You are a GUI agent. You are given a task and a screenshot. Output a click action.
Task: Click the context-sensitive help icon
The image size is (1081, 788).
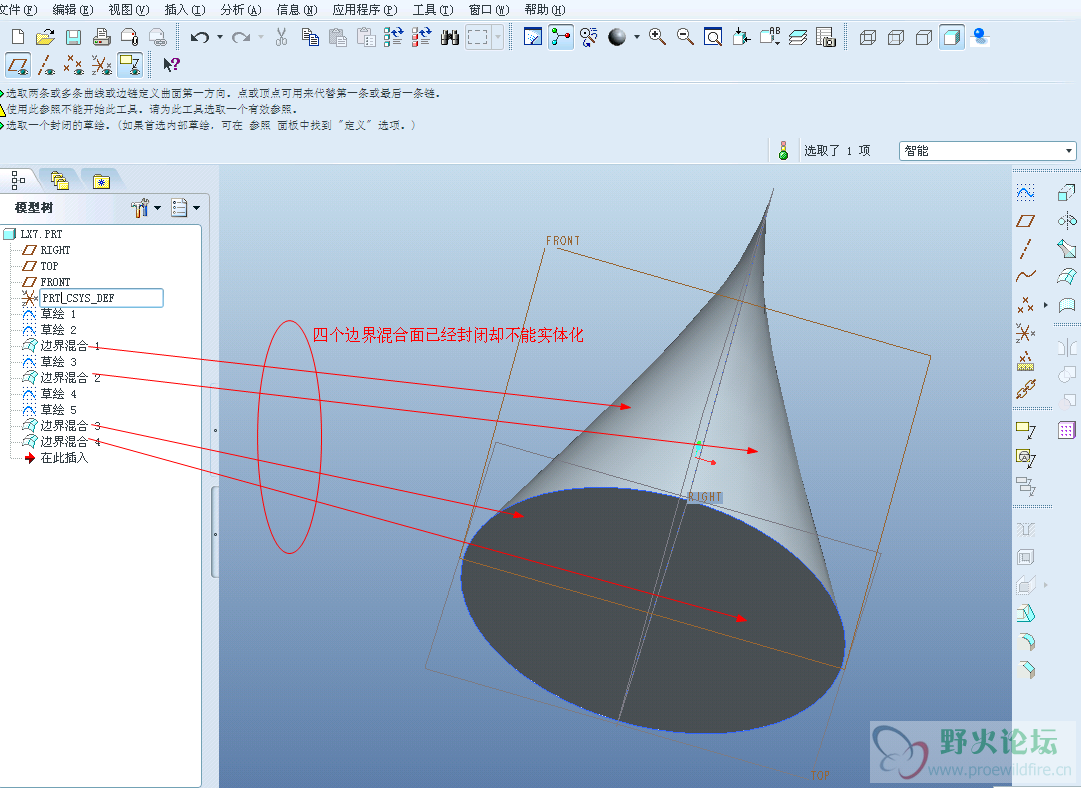pos(171,65)
